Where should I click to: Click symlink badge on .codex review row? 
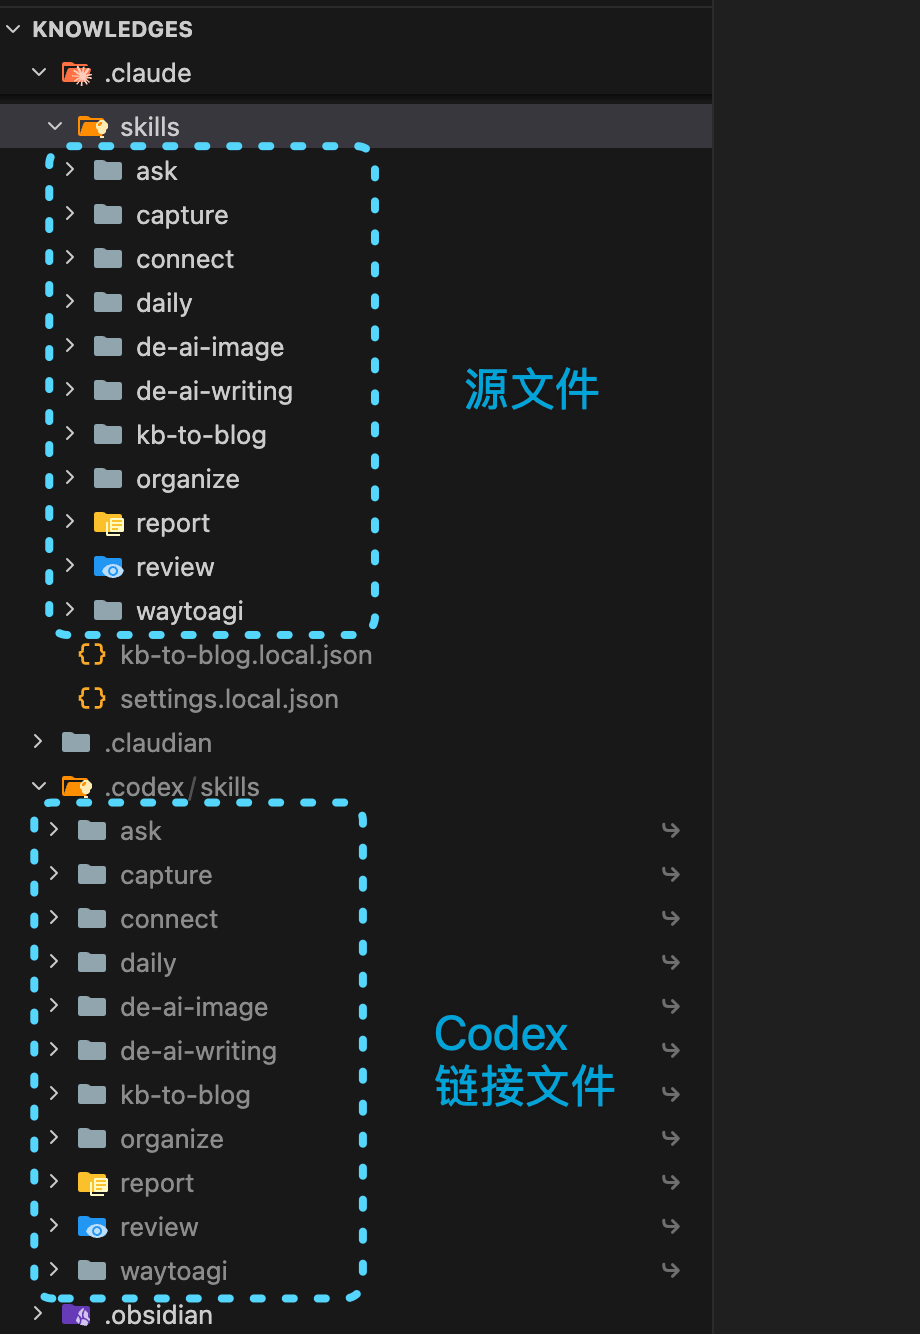(x=671, y=1226)
